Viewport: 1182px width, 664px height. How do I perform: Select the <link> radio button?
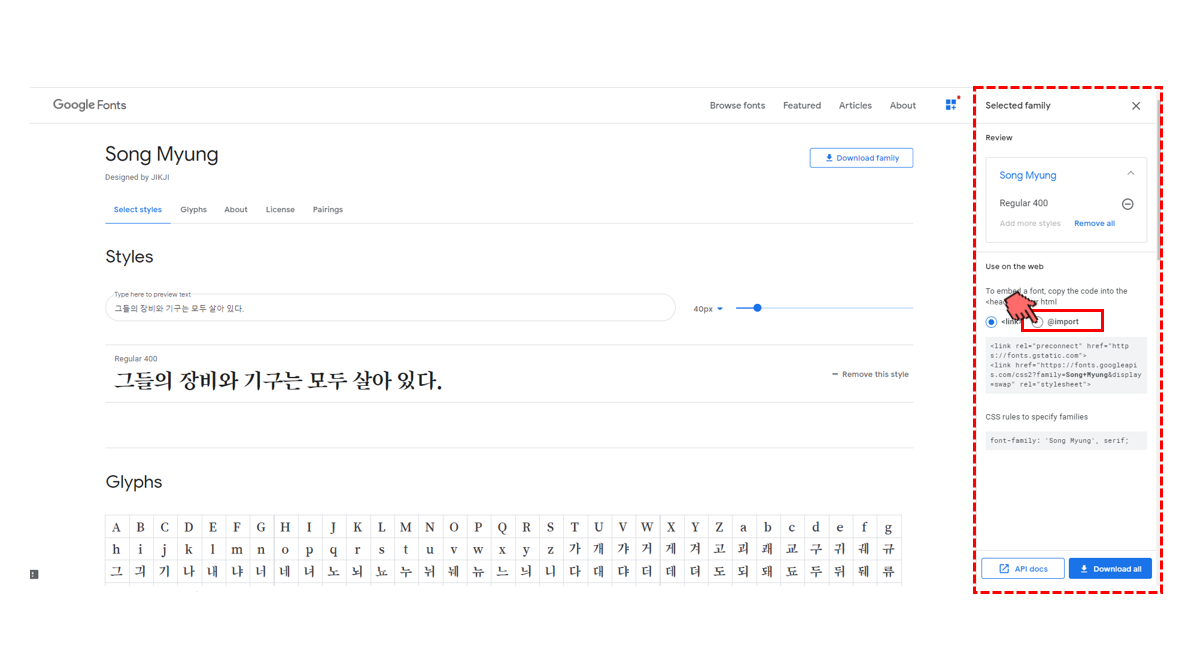point(991,322)
